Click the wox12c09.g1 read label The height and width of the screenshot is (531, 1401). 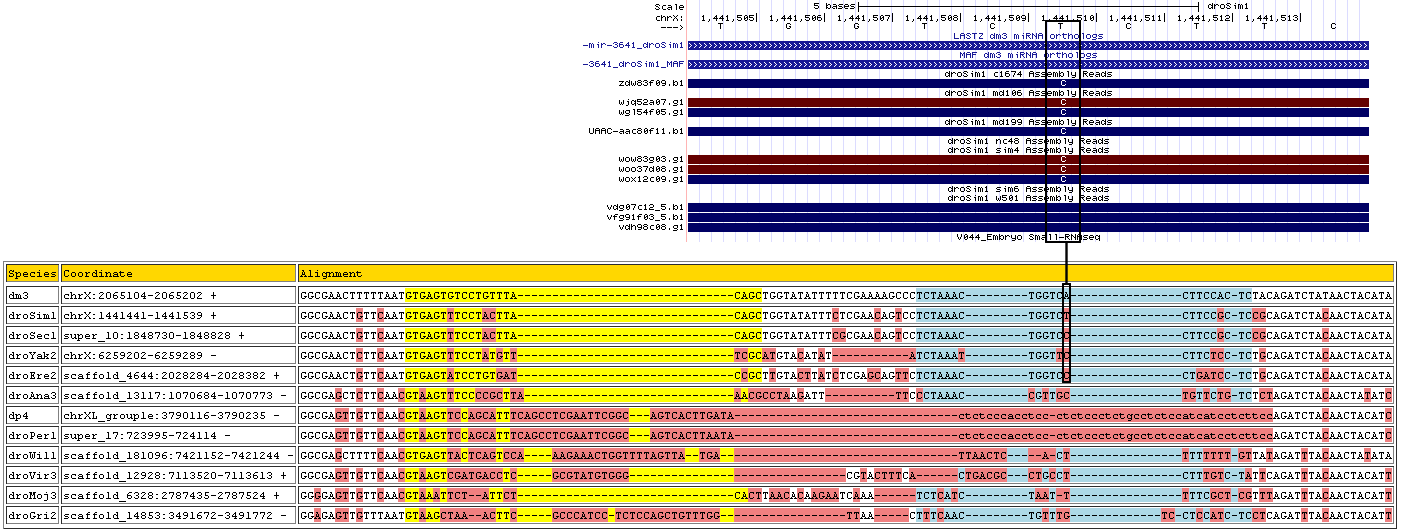(651, 179)
